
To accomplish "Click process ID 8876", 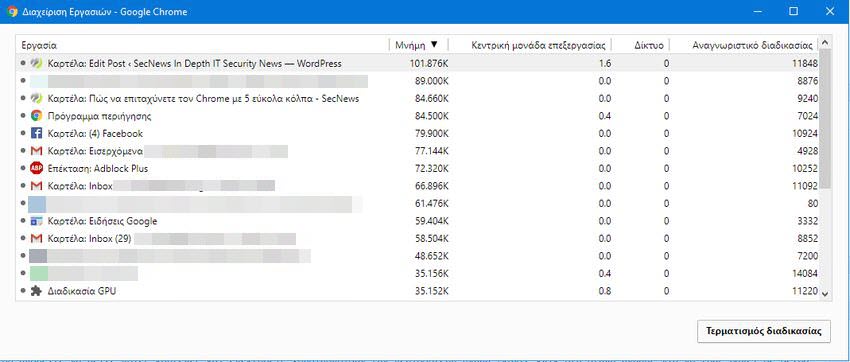I will click(x=807, y=81).
